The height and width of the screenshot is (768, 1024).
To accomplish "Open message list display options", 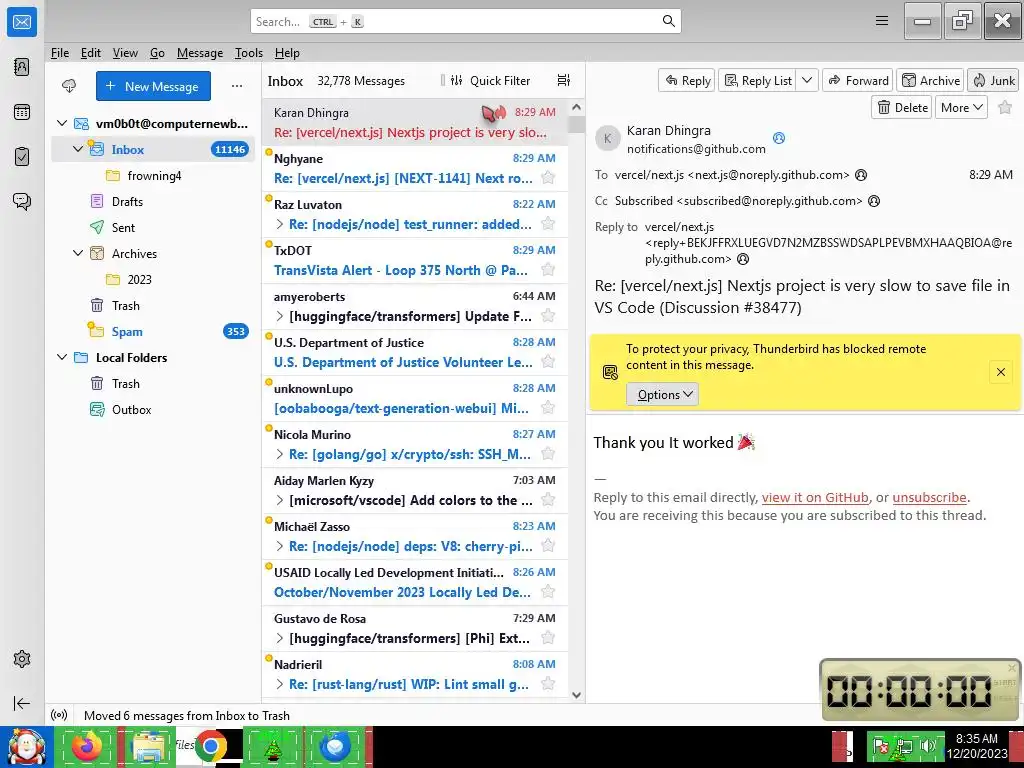I will [x=564, y=80].
